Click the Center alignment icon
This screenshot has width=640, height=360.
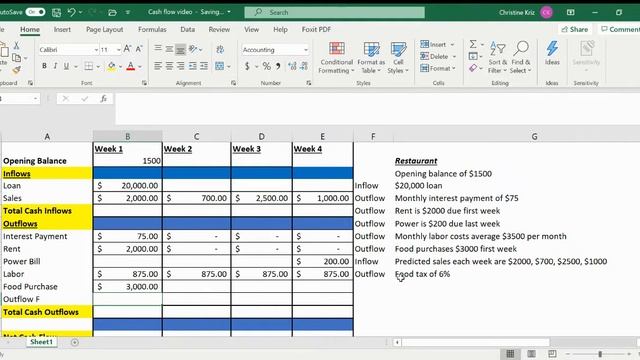pyautogui.click(x=169, y=66)
